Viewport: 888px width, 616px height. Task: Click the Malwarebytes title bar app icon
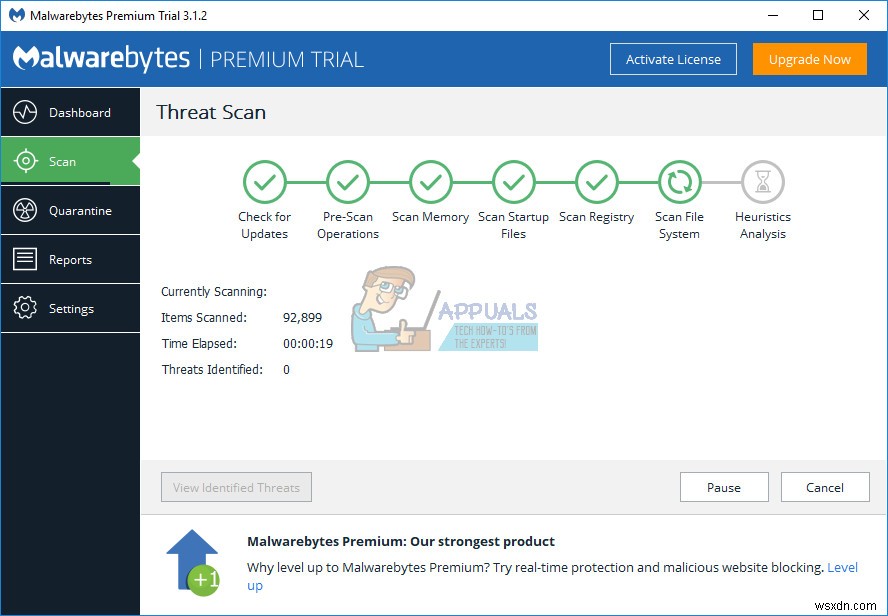pyautogui.click(x=16, y=15)
